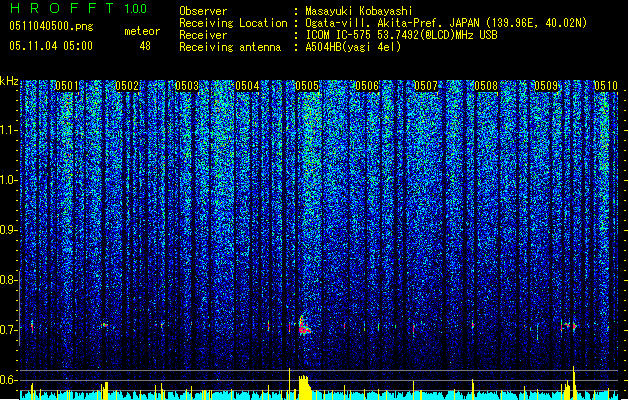
Task: Click the 0502 time marker
Action: point(127,86)
